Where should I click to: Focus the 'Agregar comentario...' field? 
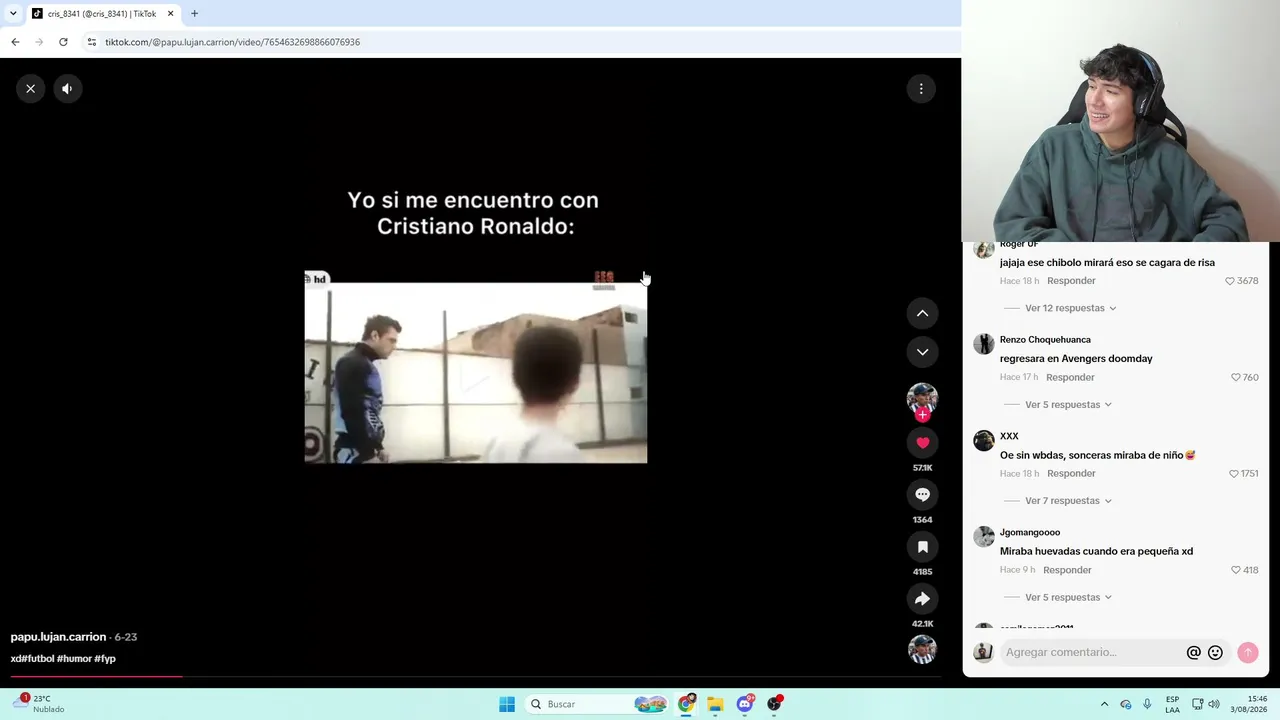1091,652
